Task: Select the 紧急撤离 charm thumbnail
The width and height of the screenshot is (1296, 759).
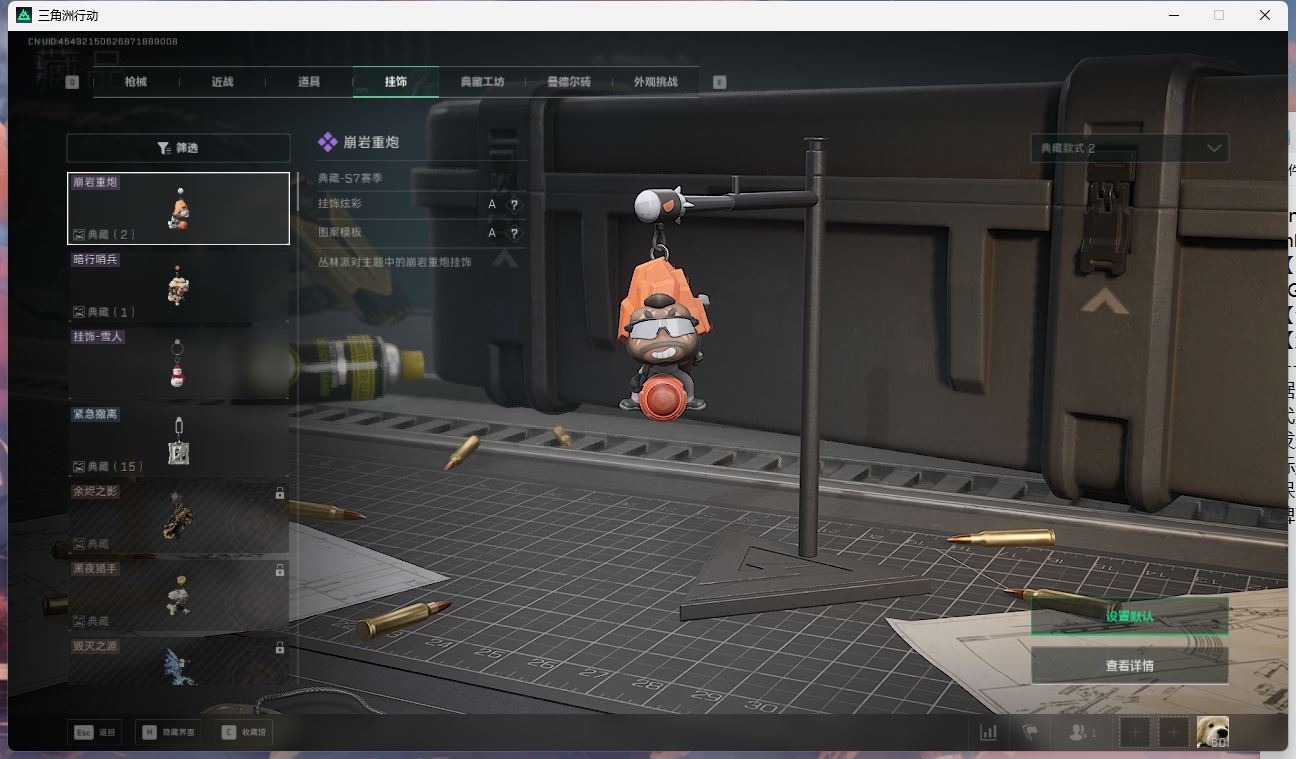Action: tap(178, 440)
